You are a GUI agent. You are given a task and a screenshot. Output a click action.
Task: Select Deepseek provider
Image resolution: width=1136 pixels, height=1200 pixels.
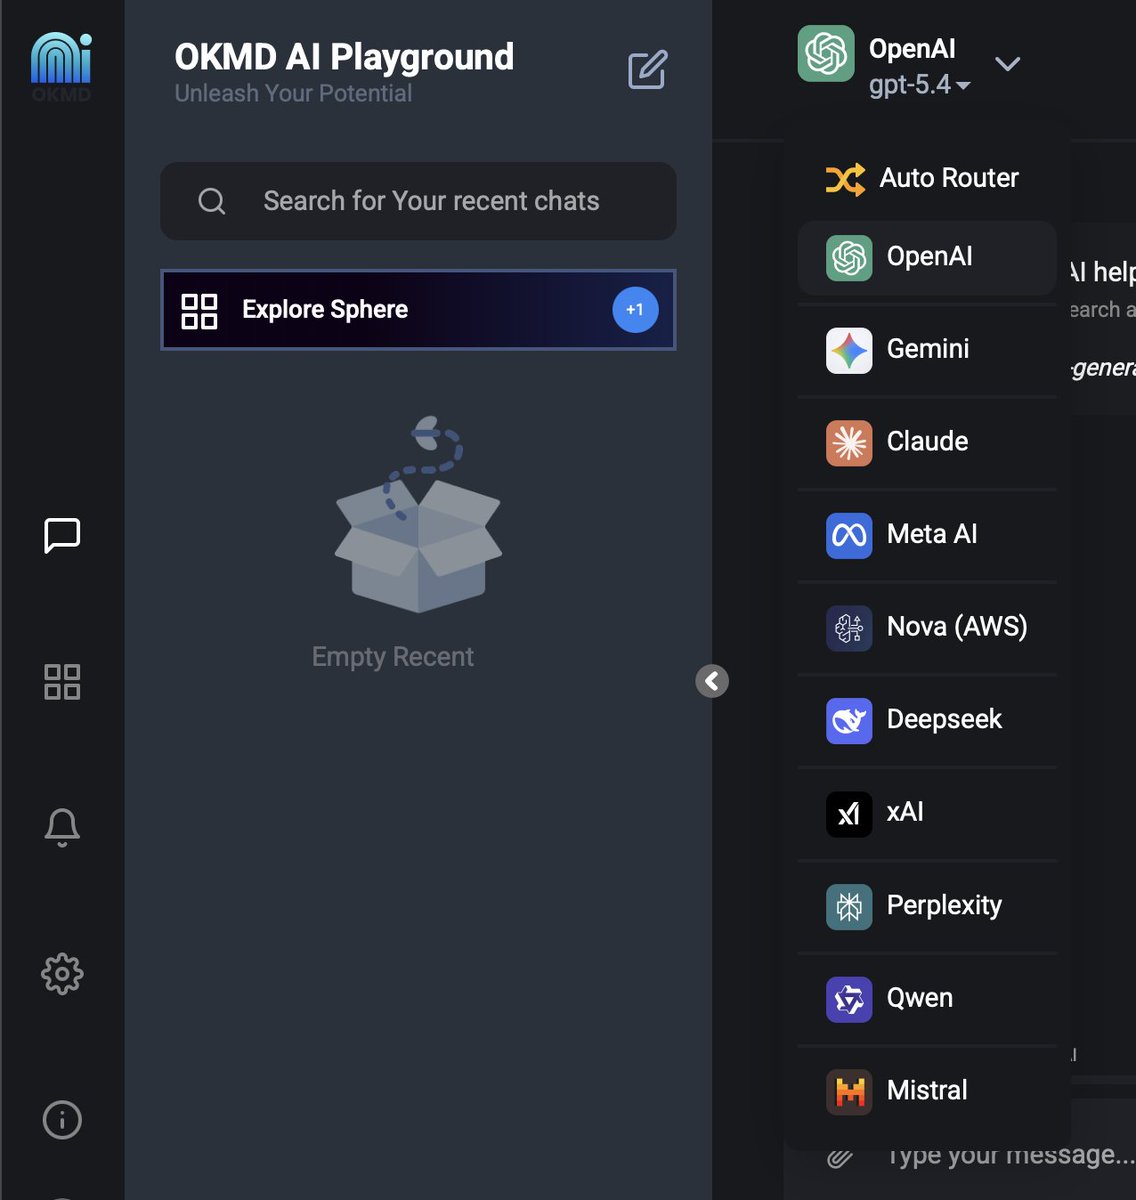[x=927, y=721]
